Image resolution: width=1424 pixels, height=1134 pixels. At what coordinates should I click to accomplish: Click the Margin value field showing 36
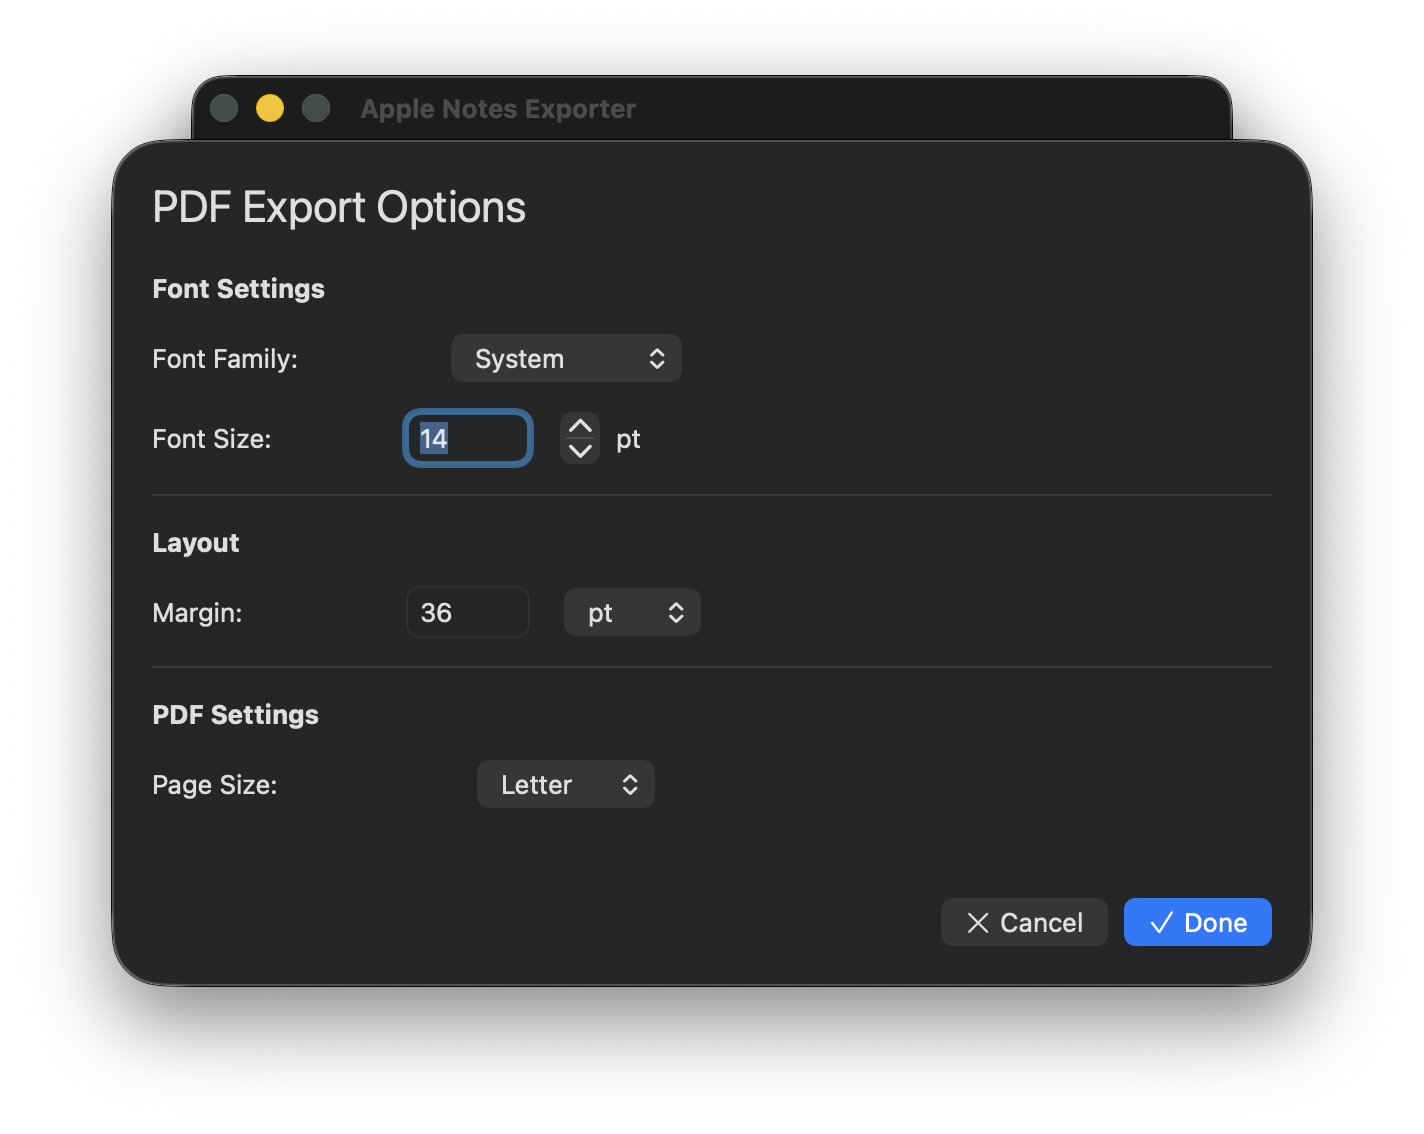tap(467, 612)
